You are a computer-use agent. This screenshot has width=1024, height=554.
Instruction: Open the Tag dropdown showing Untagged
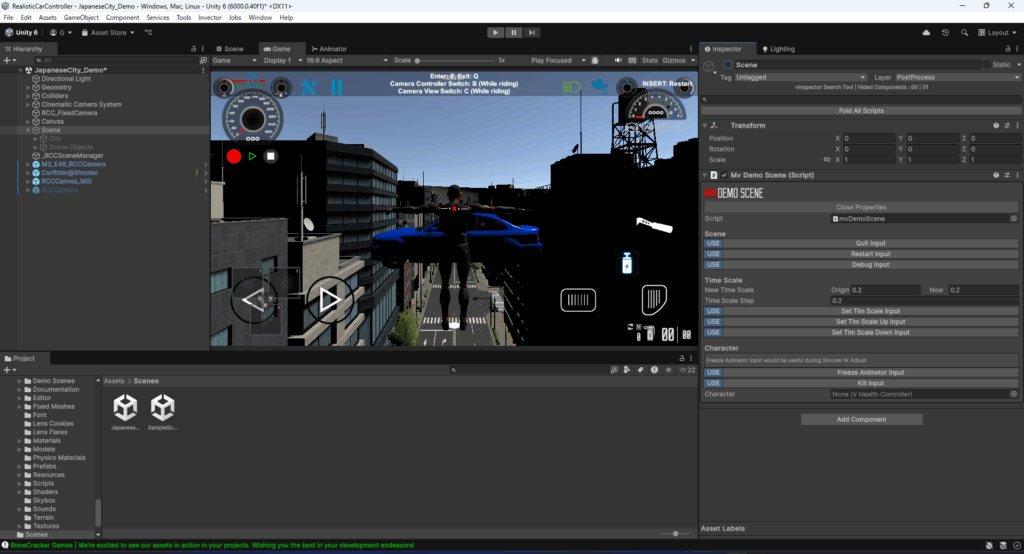pyautogui.click(x=801, y=77)
